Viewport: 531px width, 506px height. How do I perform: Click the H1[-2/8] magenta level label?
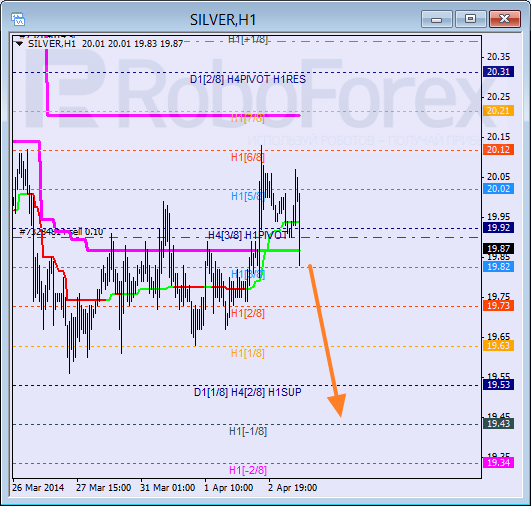tap(248, 470)
